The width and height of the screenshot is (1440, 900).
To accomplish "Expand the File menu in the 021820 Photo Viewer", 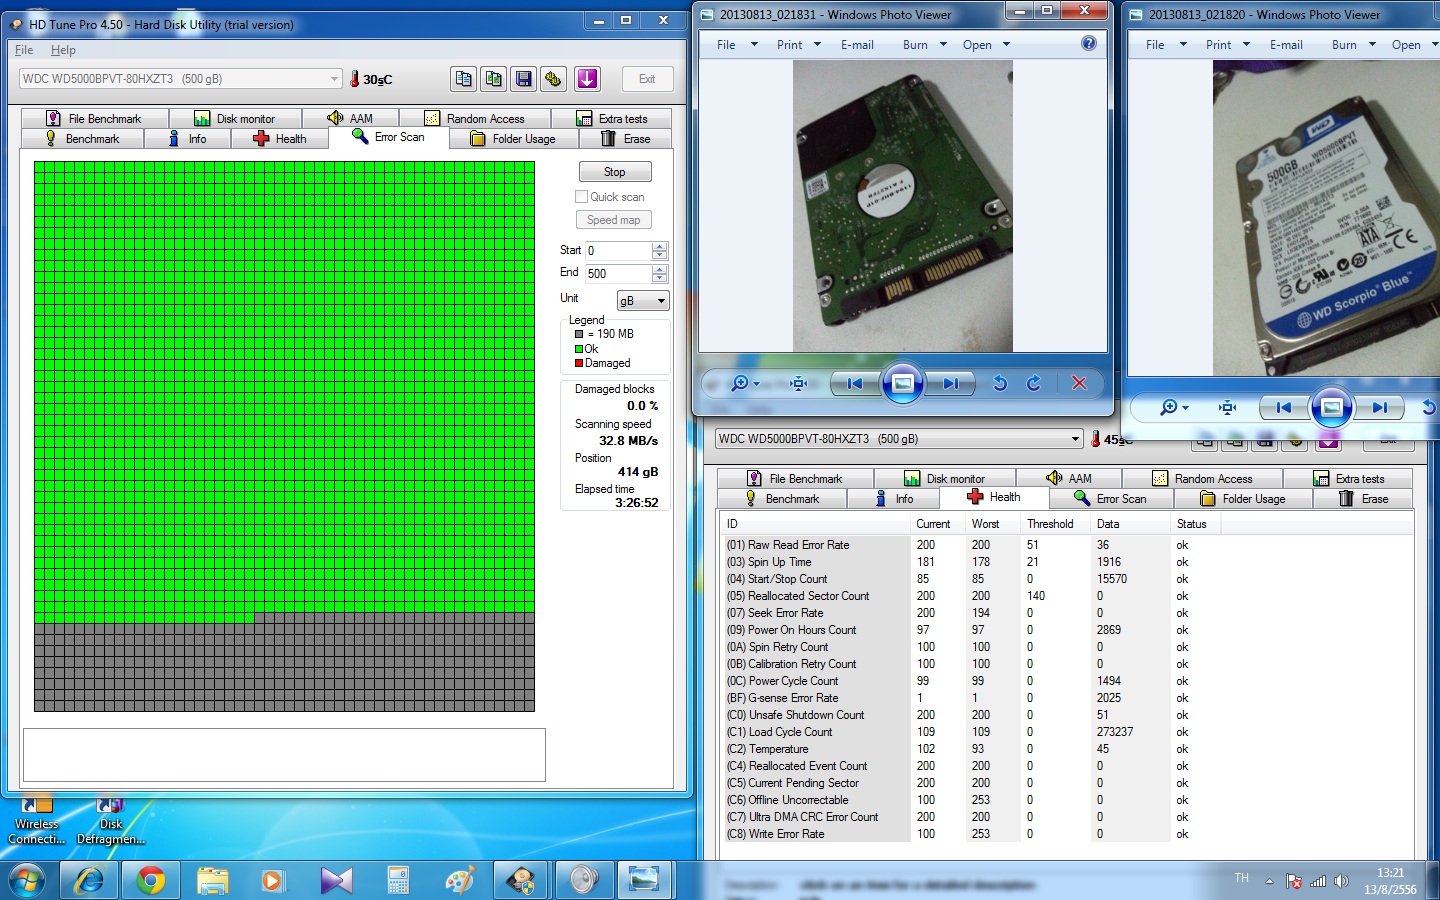I will click(x=1165, y=44).
